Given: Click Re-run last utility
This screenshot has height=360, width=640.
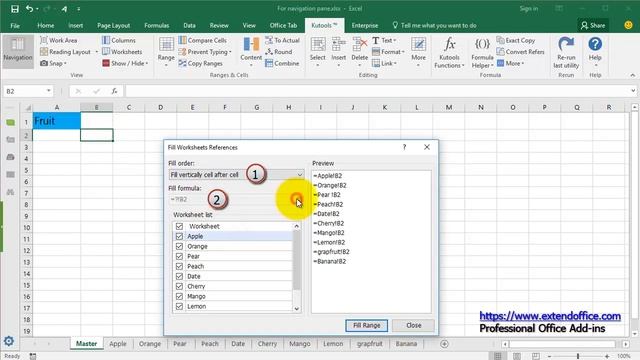Looking at the screenshot, I should click(x=566, y=52).
